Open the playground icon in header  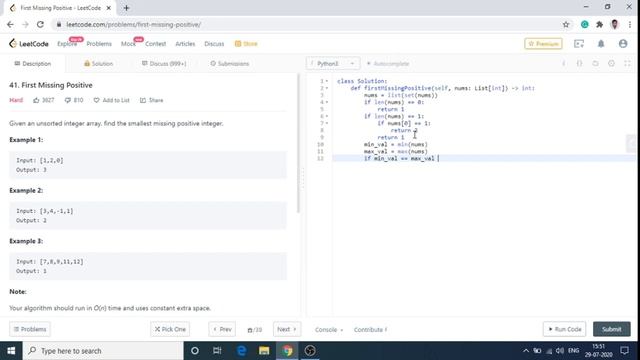click(x=579, y=44)
